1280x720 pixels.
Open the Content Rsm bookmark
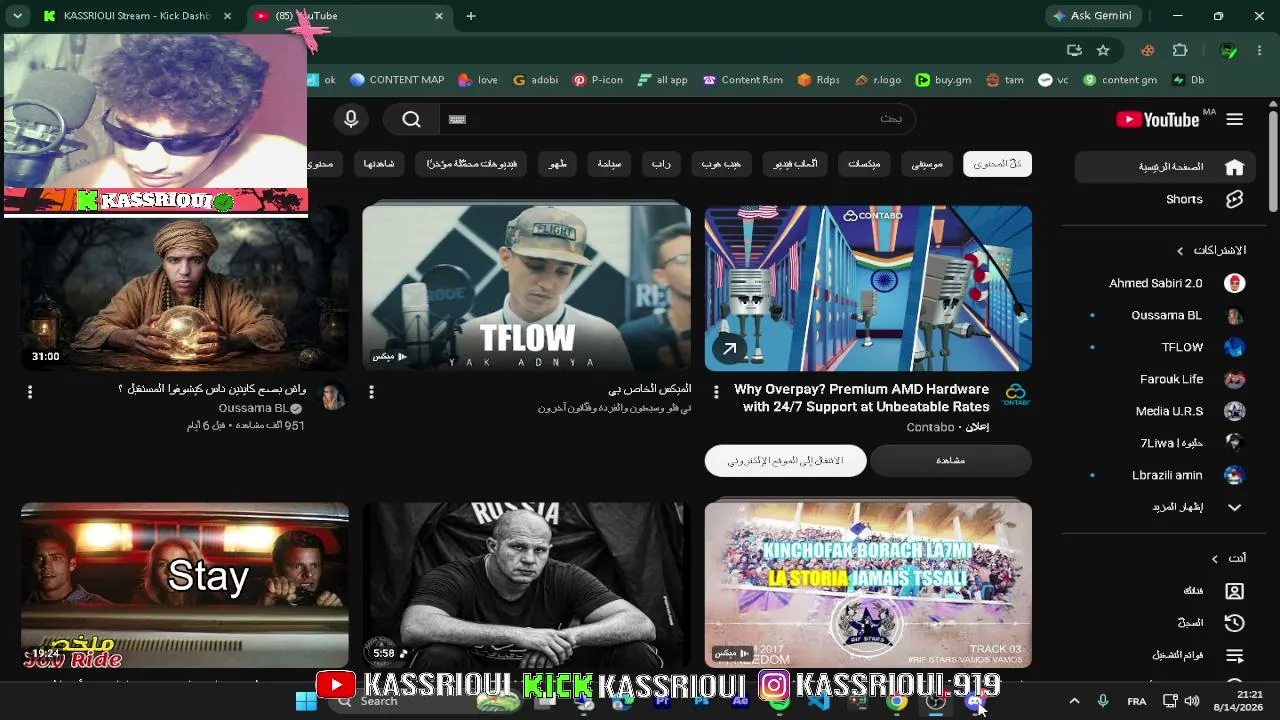click(742, 80)
